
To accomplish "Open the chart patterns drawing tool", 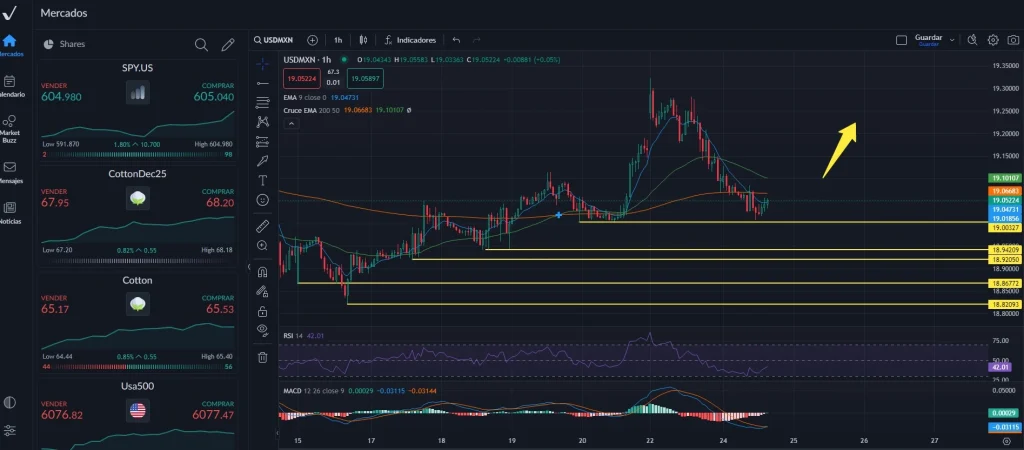I will (x=263, y=121).
